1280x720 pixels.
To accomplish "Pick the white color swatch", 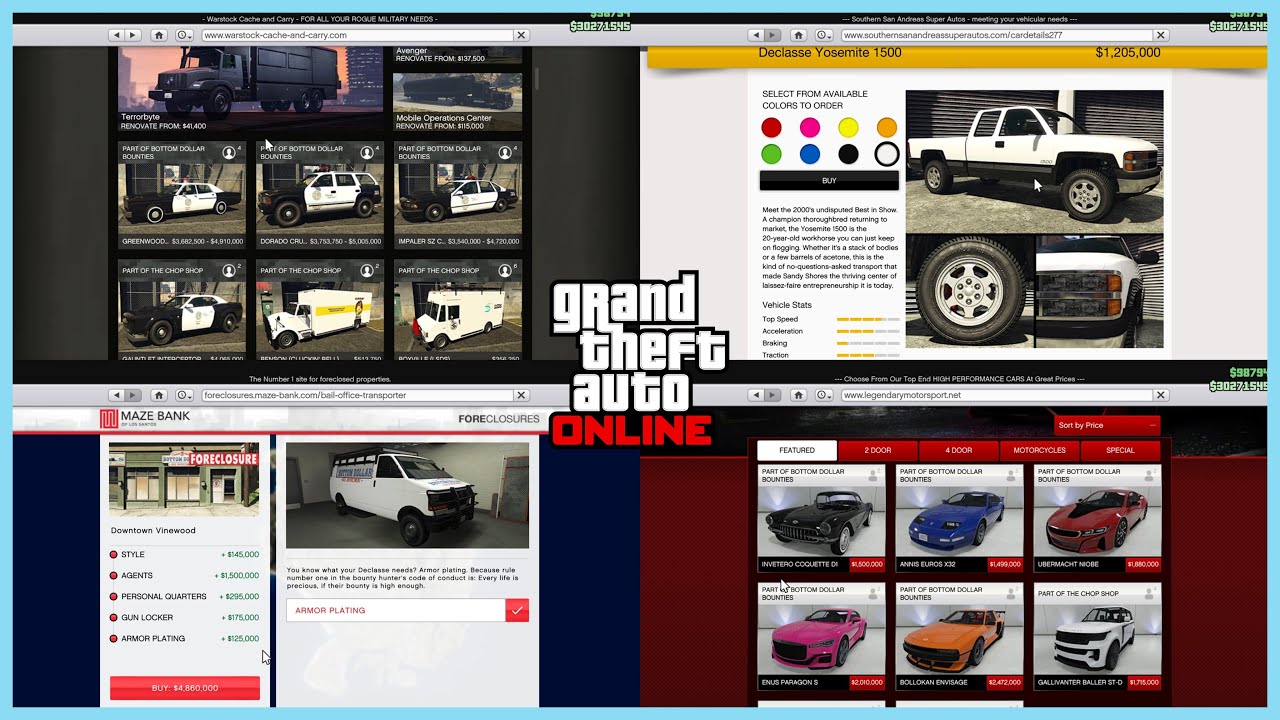I will (887, 154).
